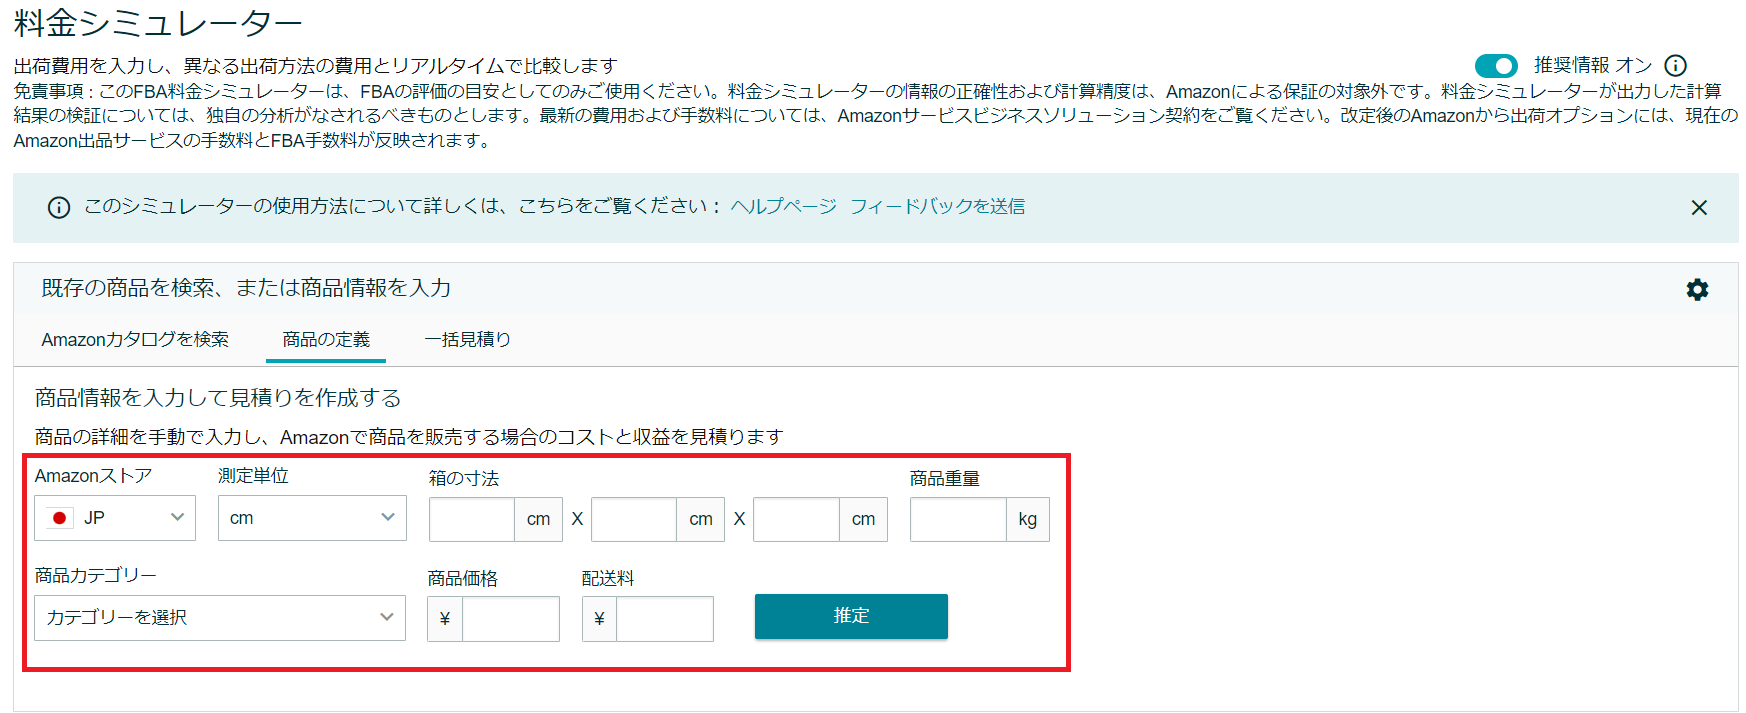Screen dimensions: 1746x713
Task: Switch to the Amazonカタログを検索 tab
Action: 135,340
